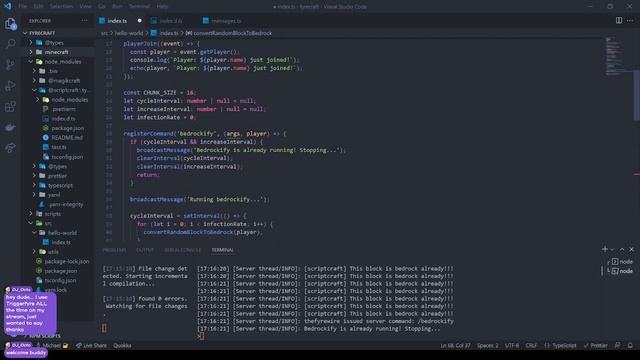Change line endings via CRLF item

(531, 345)
